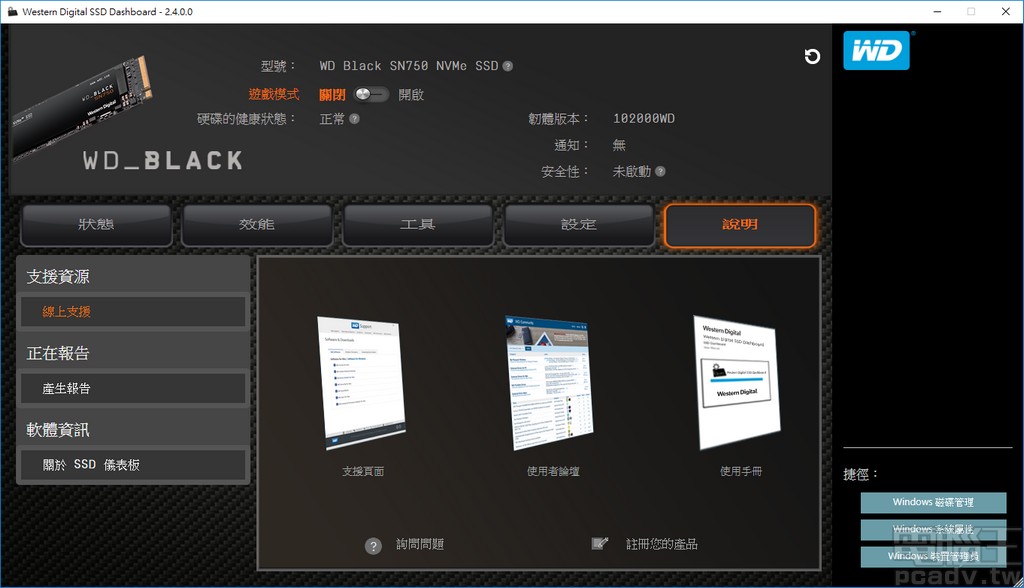Open the 工具 tab

417,225
